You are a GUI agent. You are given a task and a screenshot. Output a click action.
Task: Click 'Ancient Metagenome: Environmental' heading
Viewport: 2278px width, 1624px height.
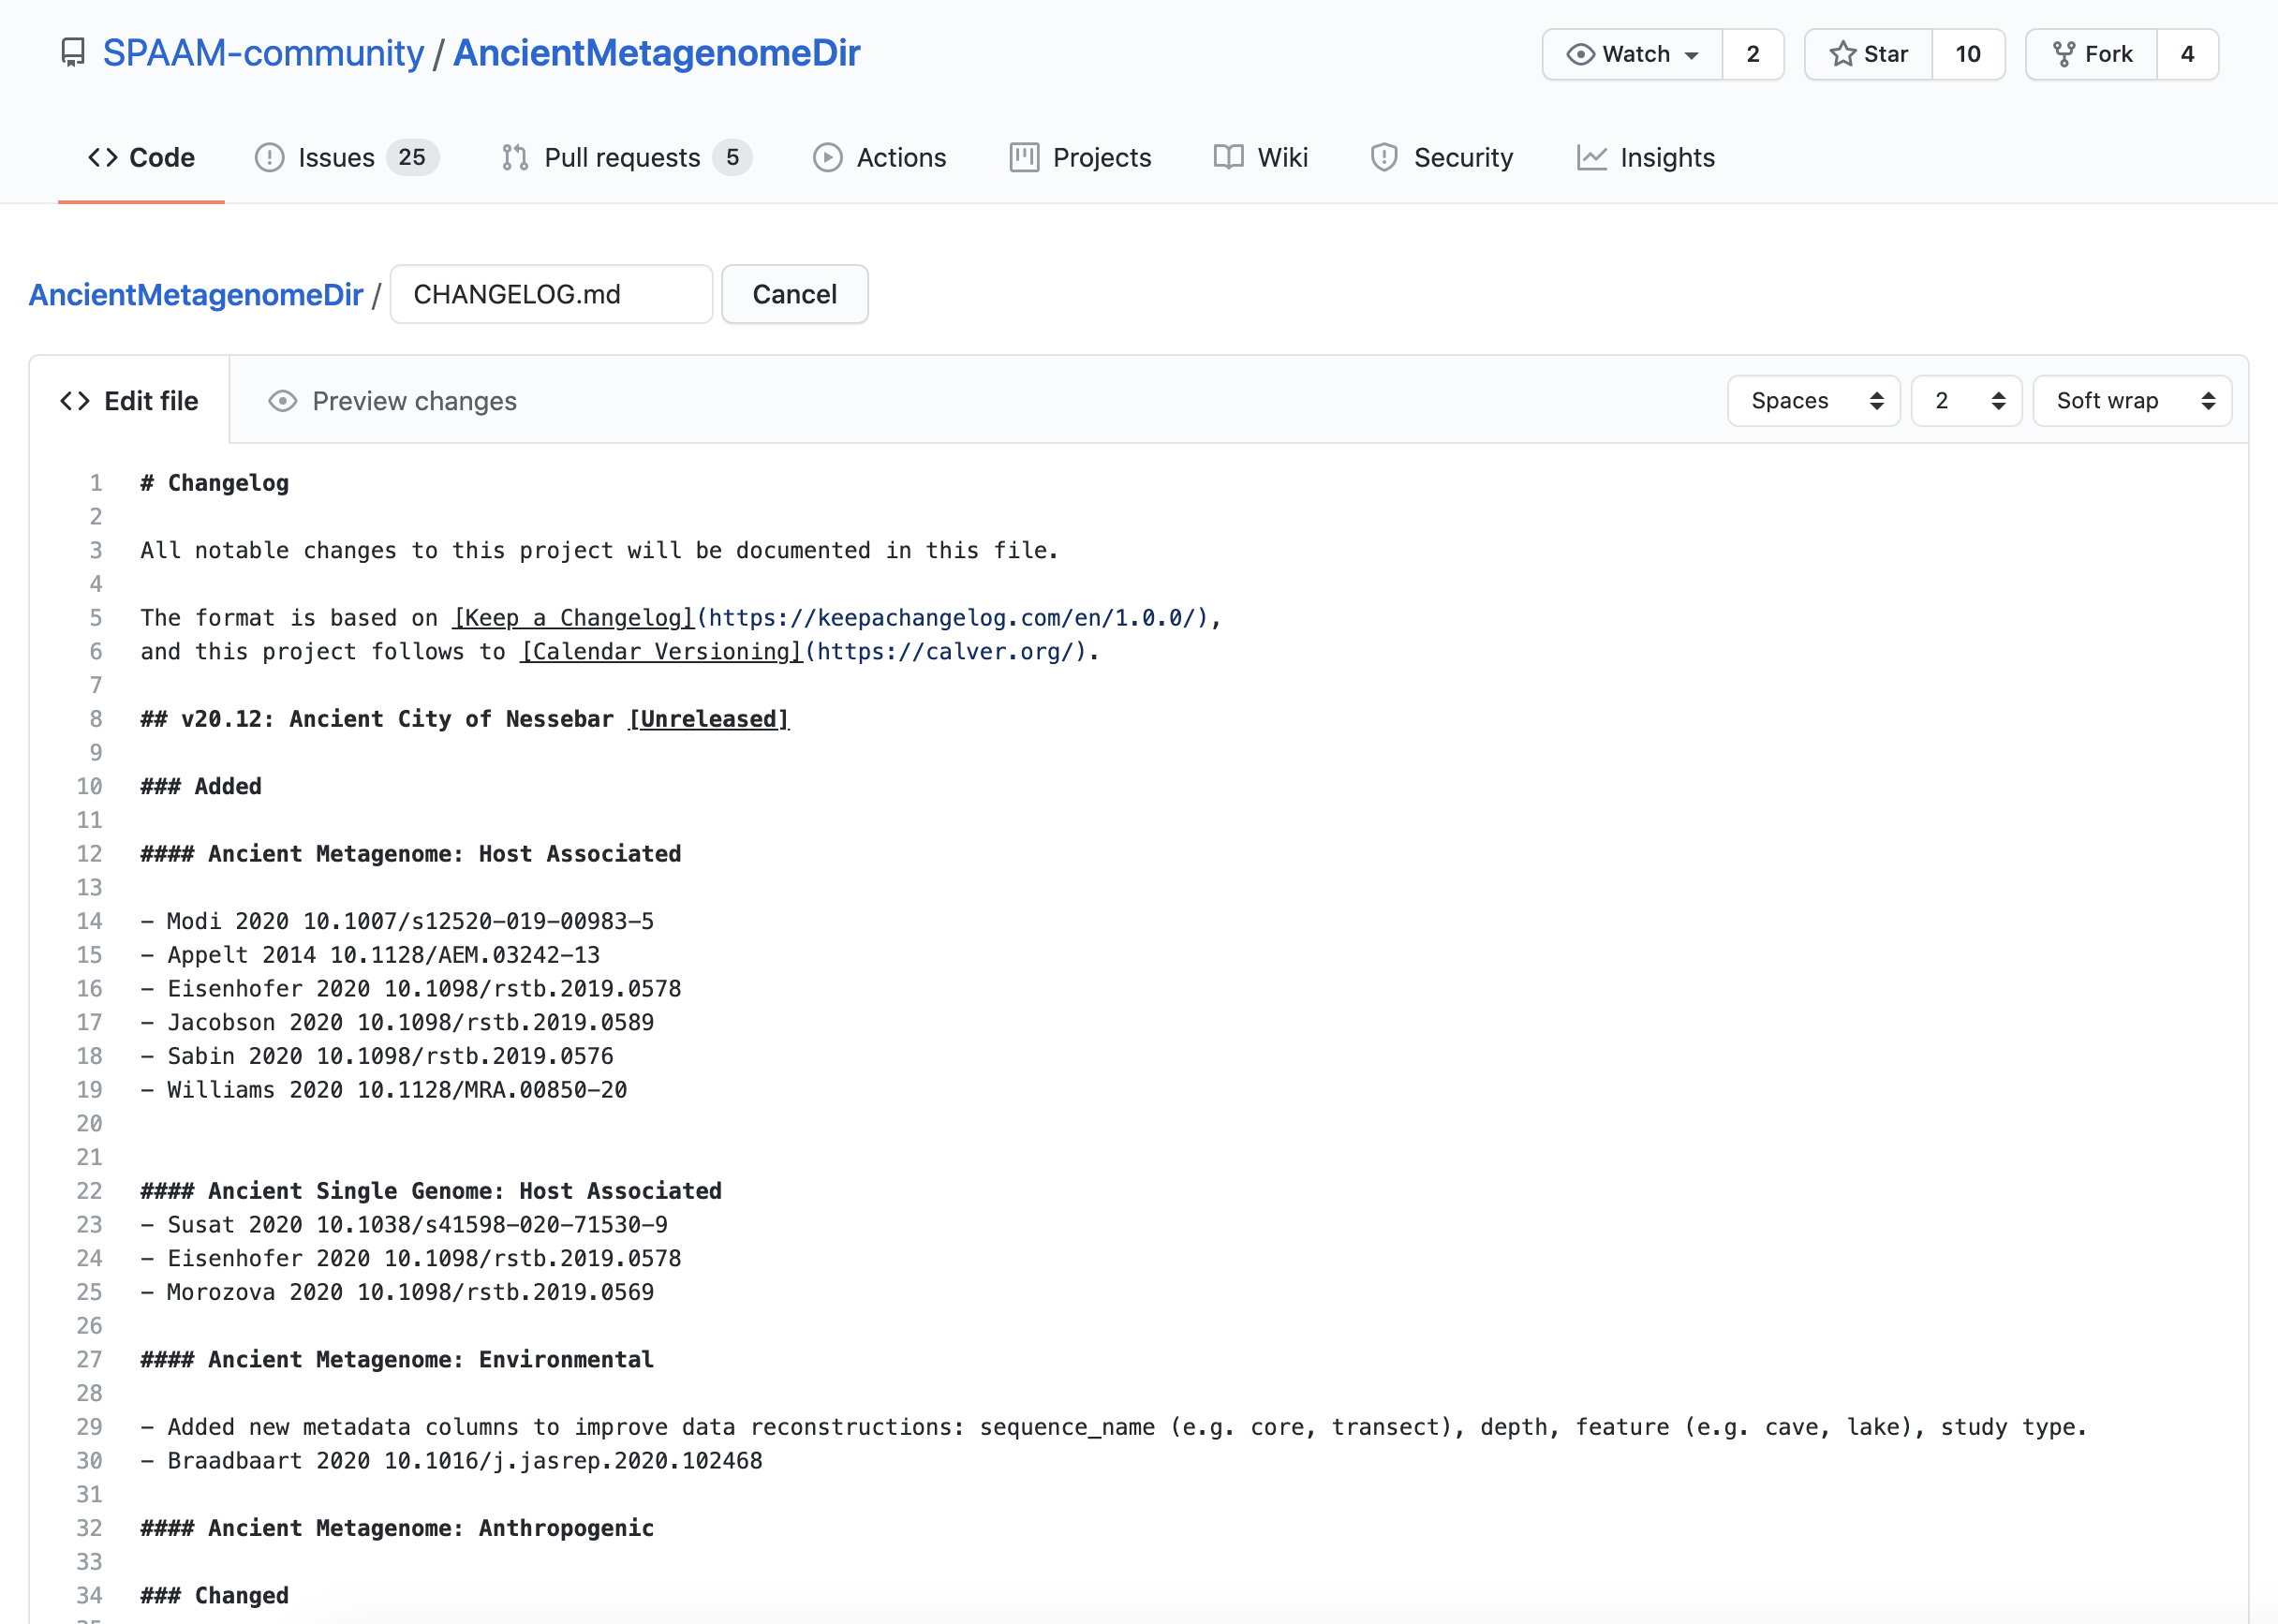tap(397, 1360)
